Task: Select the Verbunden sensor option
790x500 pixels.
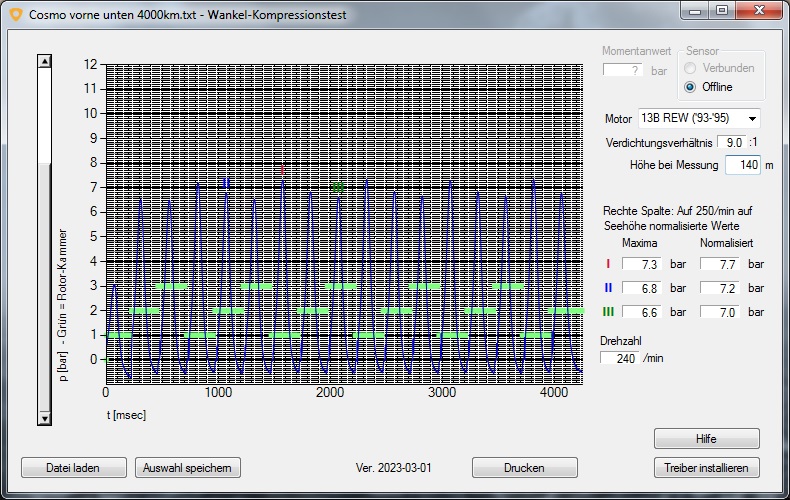Action: pyautogui.click(x=691, y=68)
